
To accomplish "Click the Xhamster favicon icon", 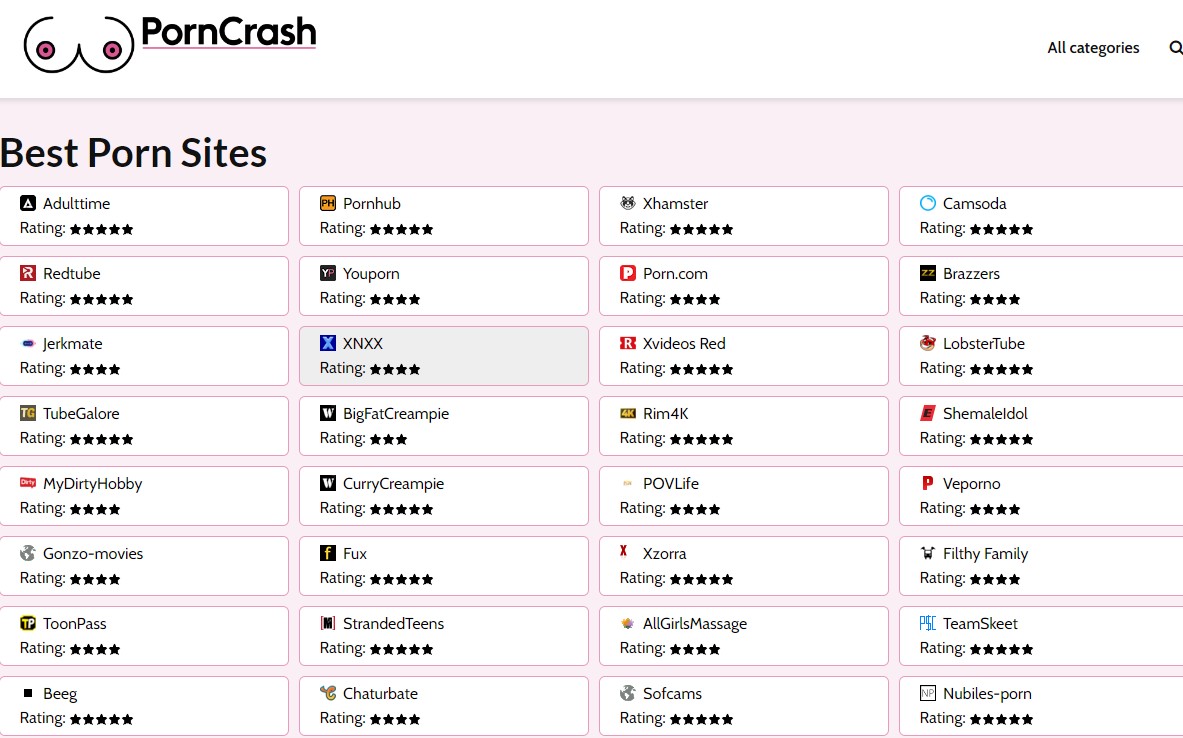I will 628,203.
